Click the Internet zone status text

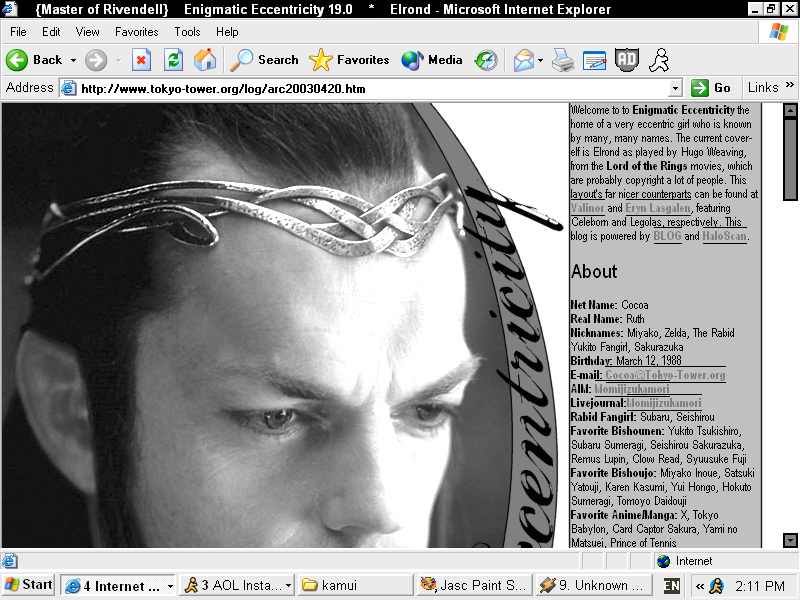[694, 561]
